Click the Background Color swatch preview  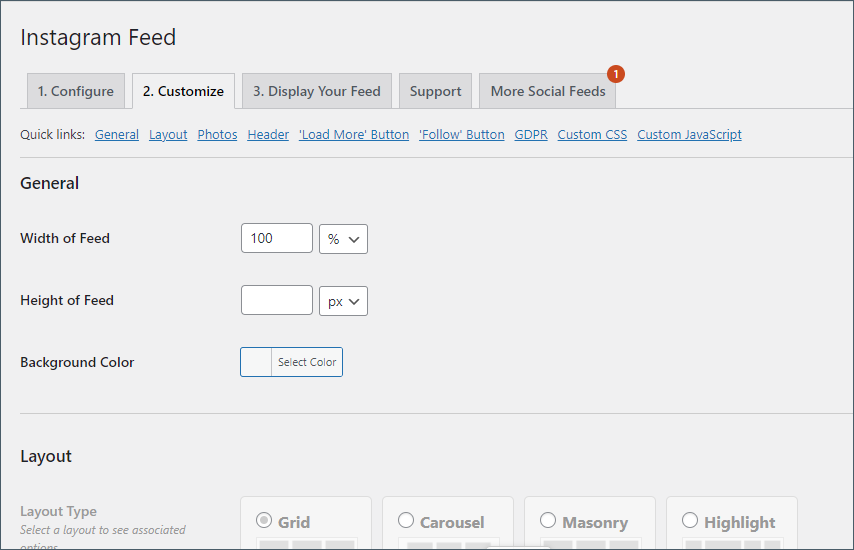click(x=256, y=362)
